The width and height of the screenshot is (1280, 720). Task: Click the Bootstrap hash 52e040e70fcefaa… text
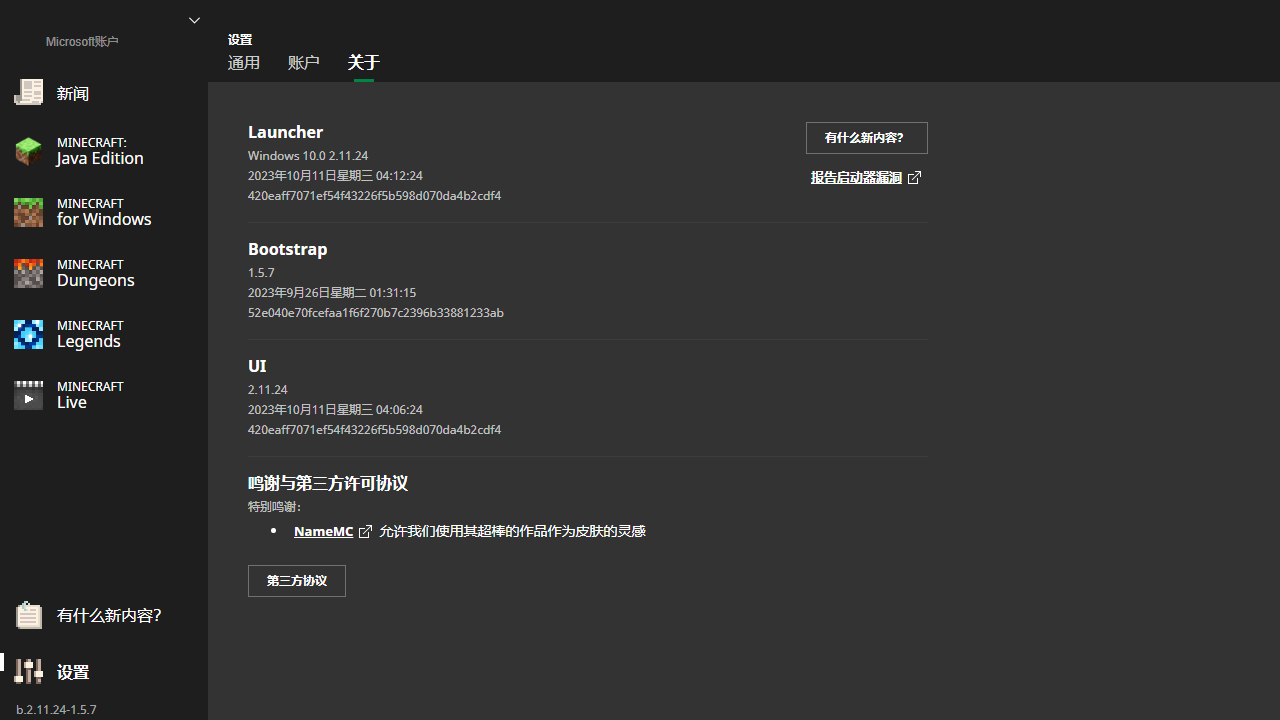coord(376,313)
